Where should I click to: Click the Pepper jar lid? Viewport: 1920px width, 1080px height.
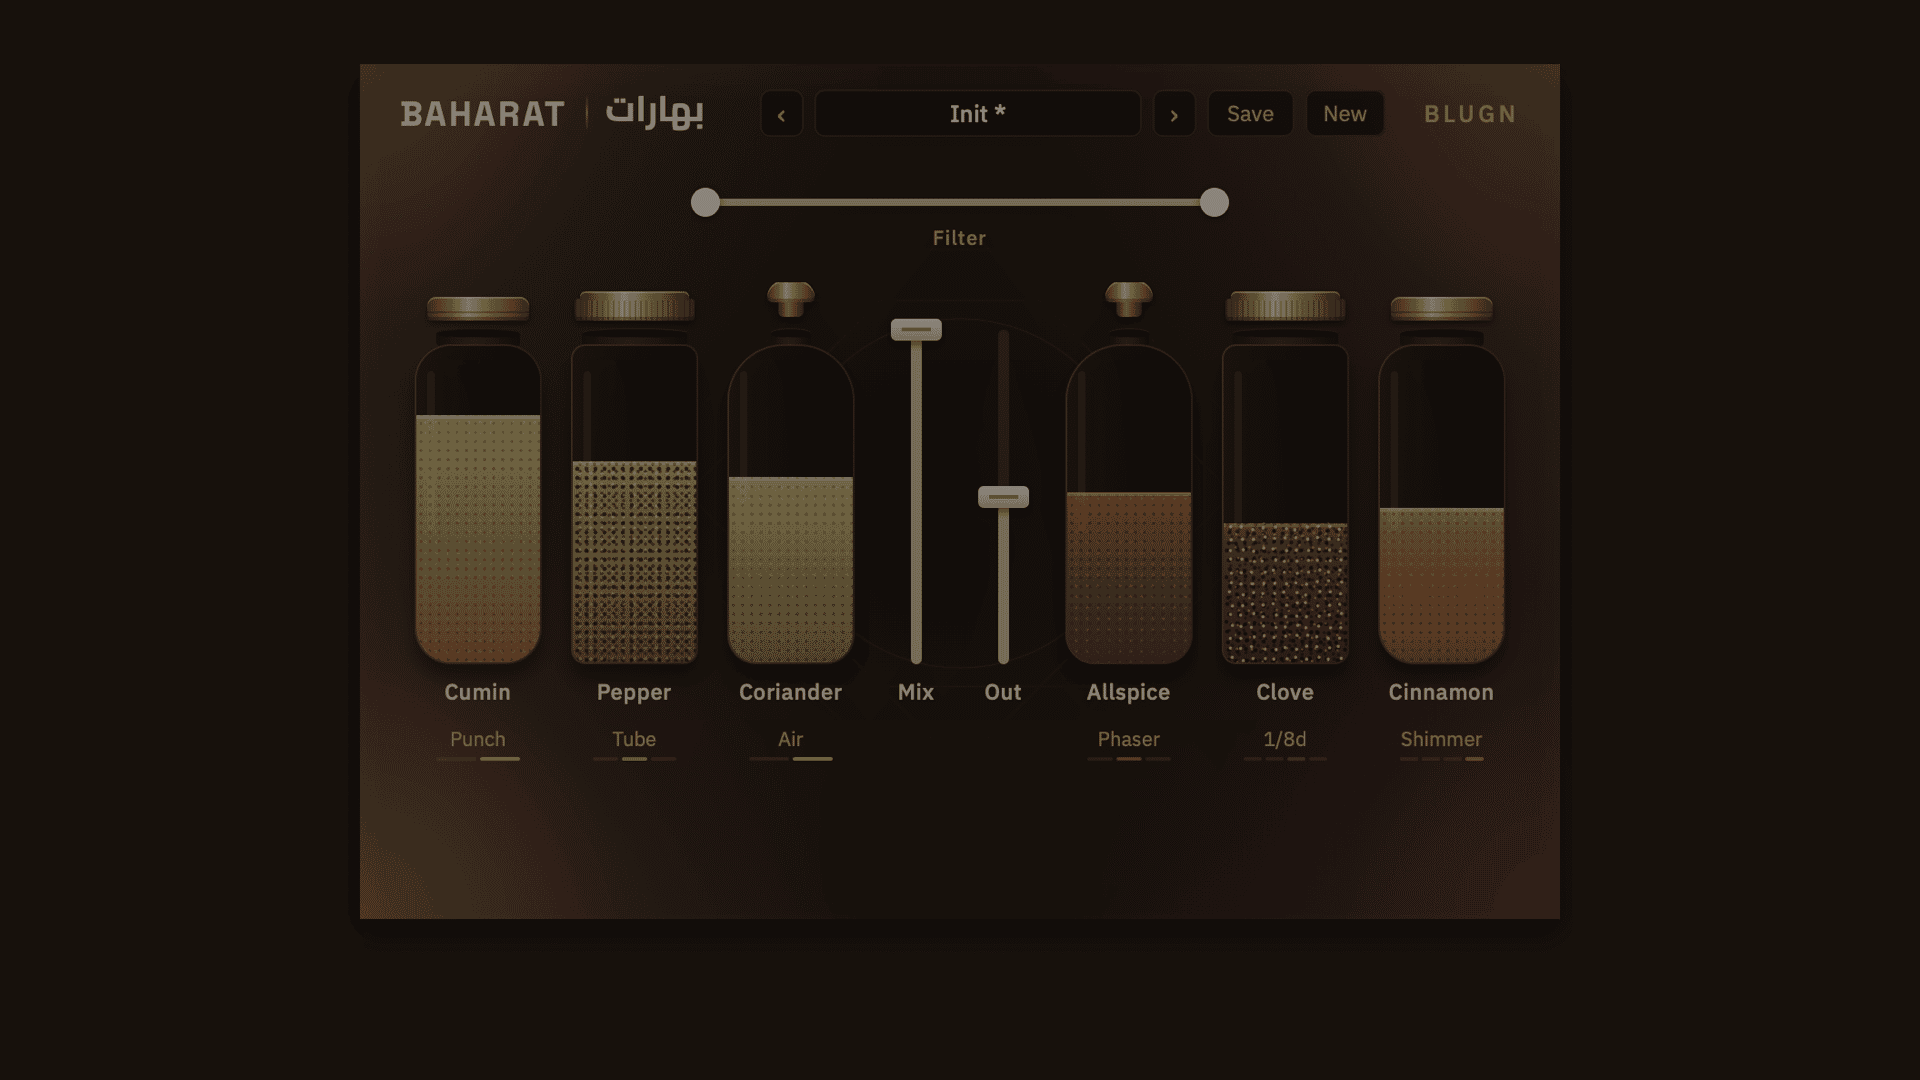[634, 306]
